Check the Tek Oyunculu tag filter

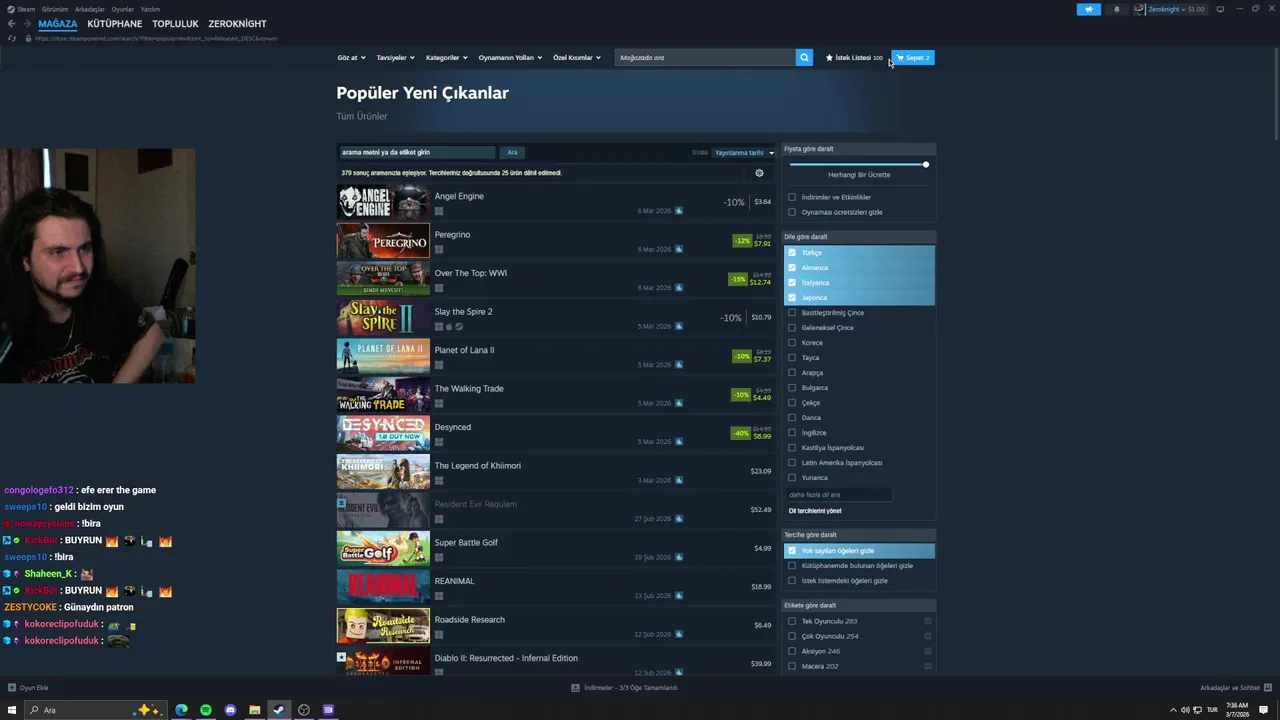tap(792, 621)
